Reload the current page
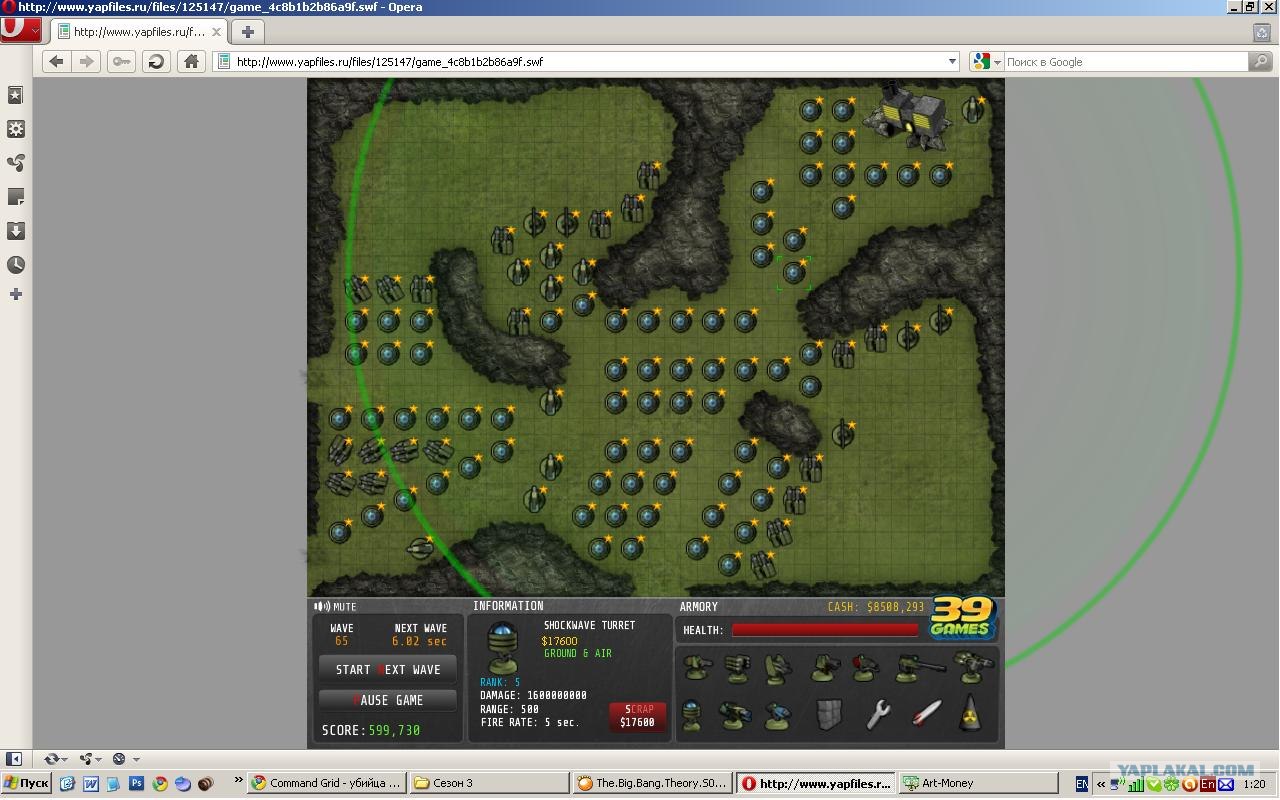Viewport: 1280px width, 800px height. click(156, 62)
